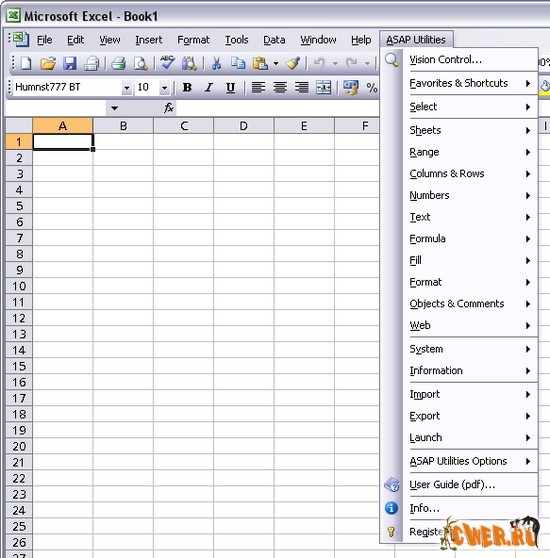The image size is (550, 558).
Task: Open Text submenu entry
Action: point(470,217)
